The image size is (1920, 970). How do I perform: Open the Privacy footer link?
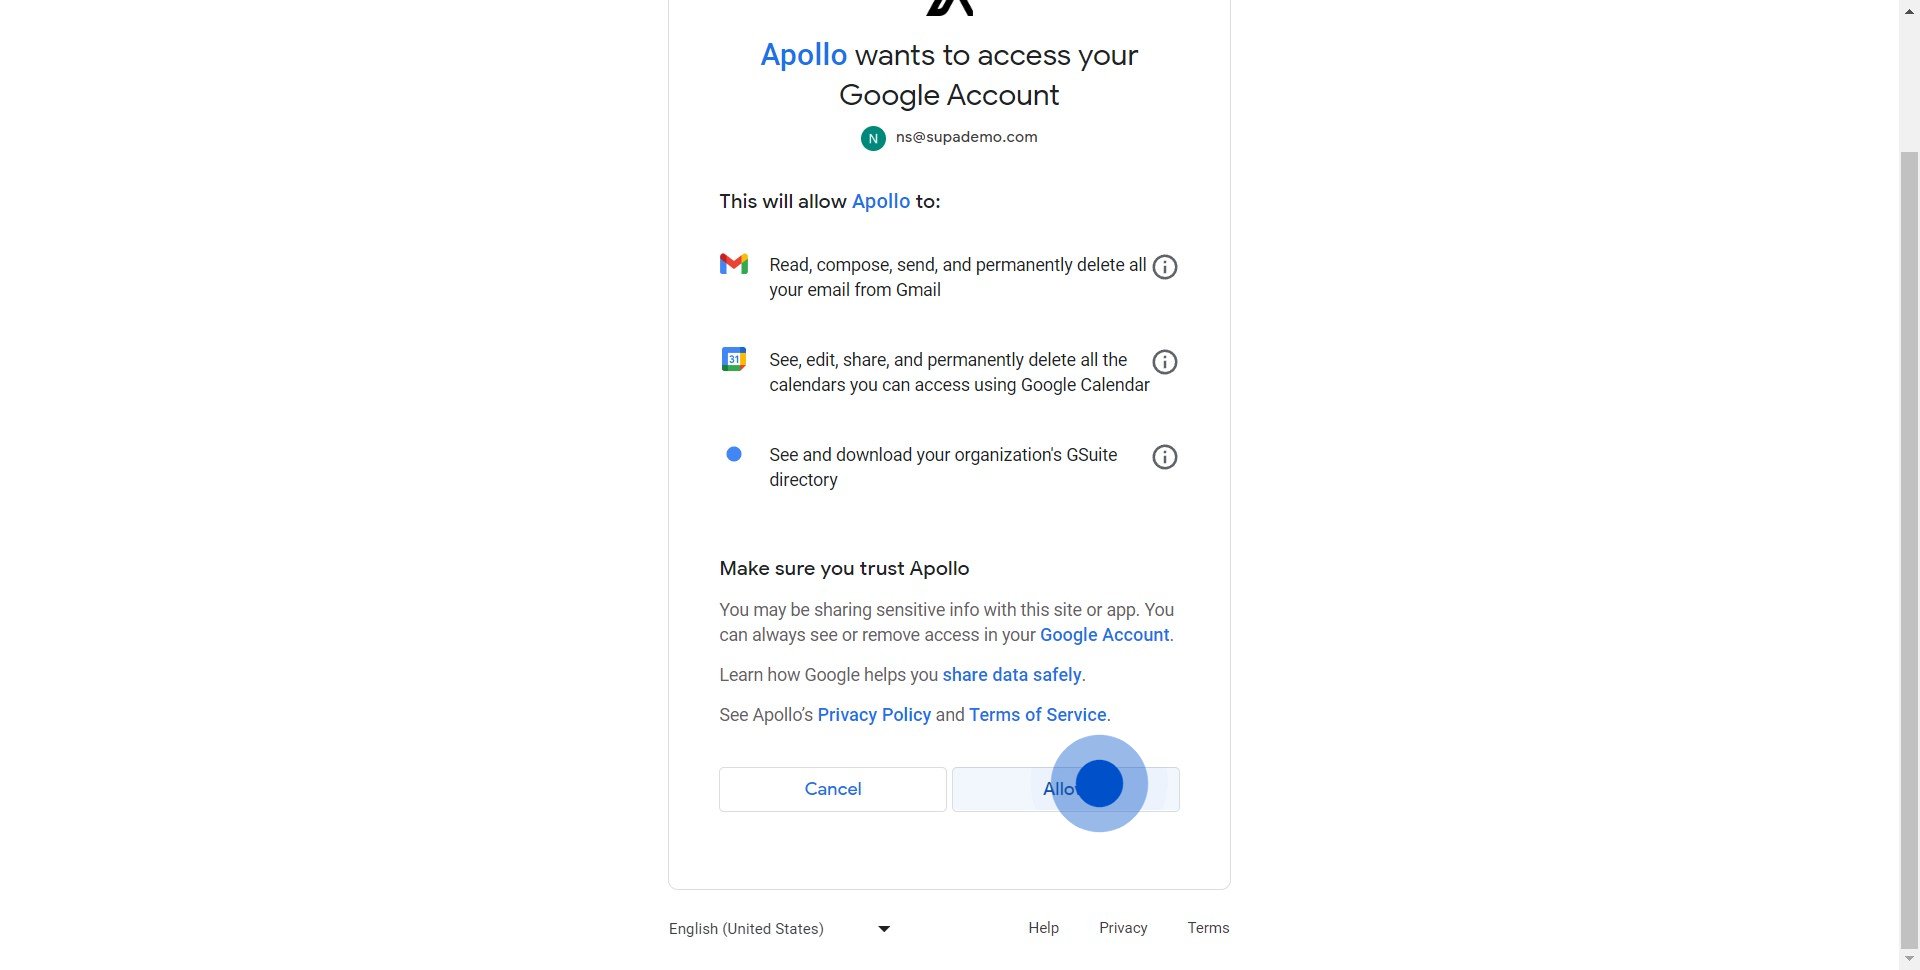pos(1123,928)
